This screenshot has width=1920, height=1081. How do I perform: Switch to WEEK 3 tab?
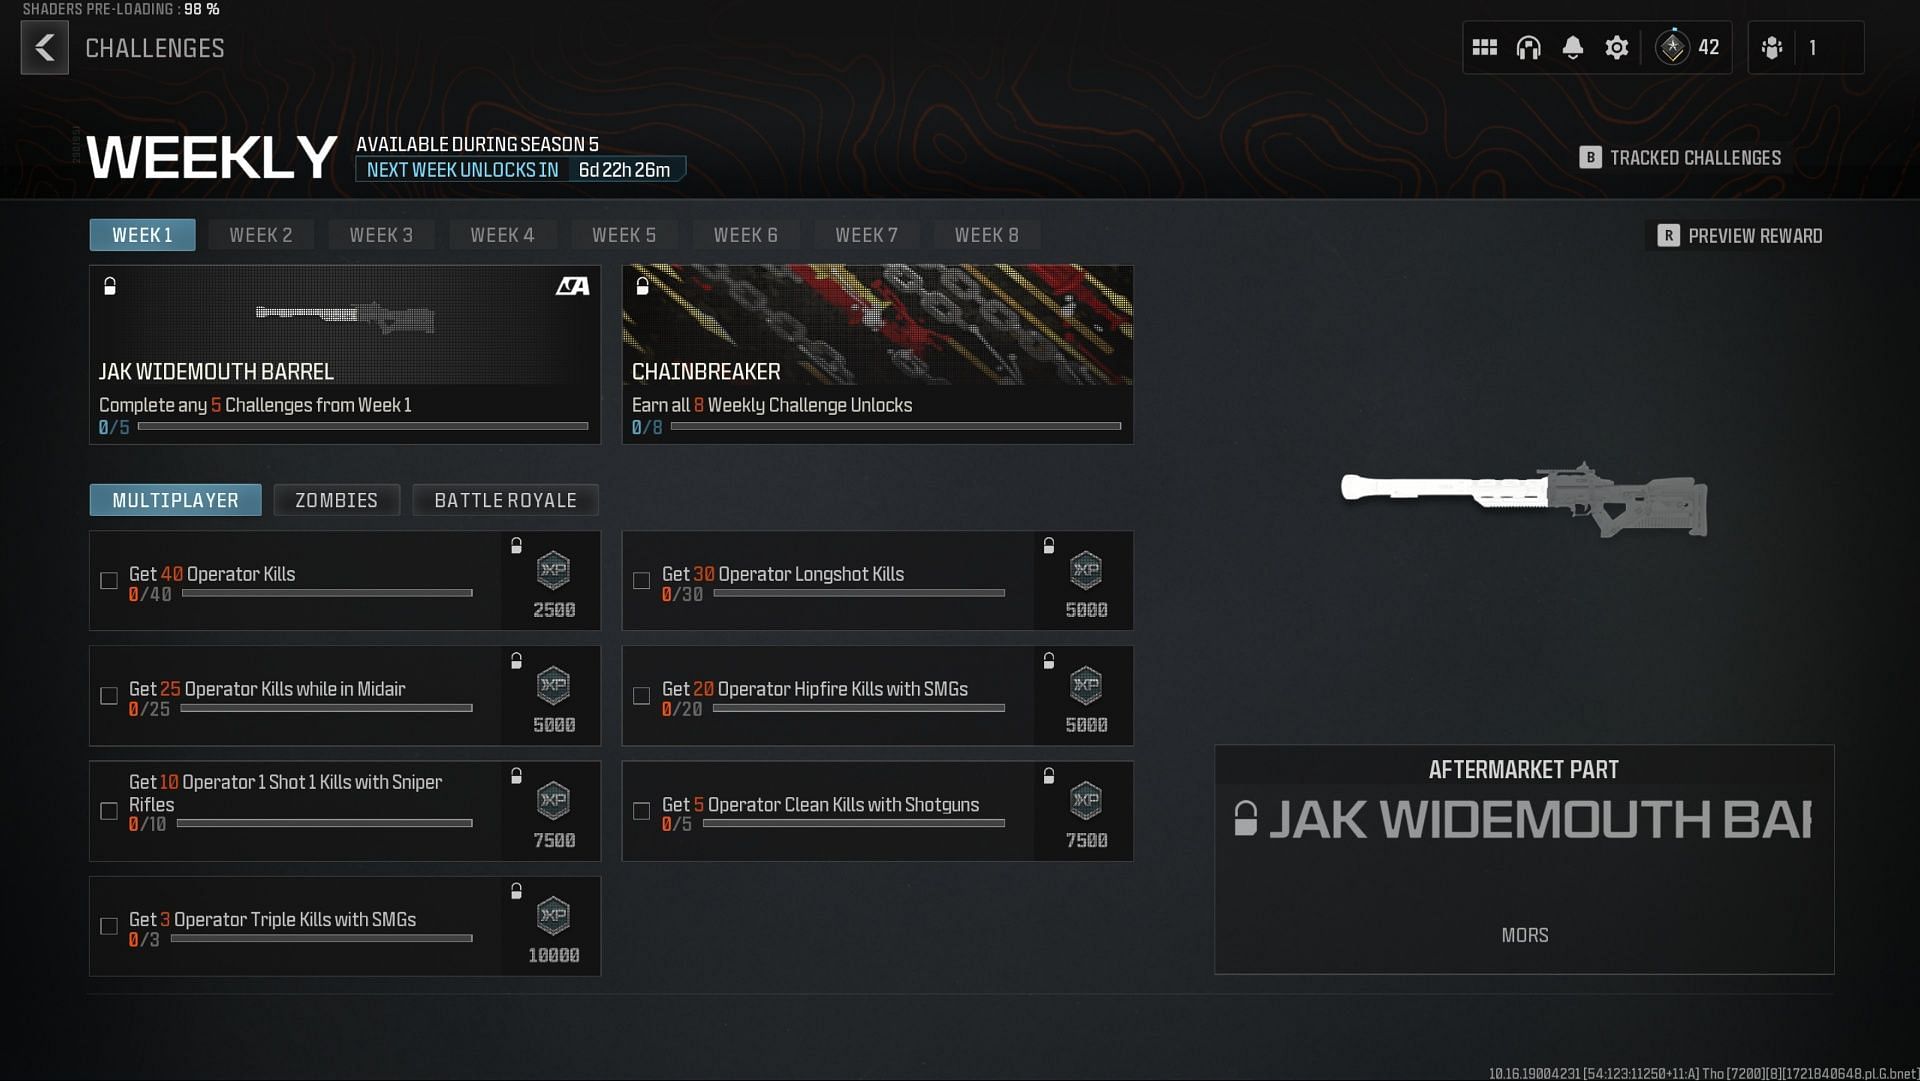380,235
